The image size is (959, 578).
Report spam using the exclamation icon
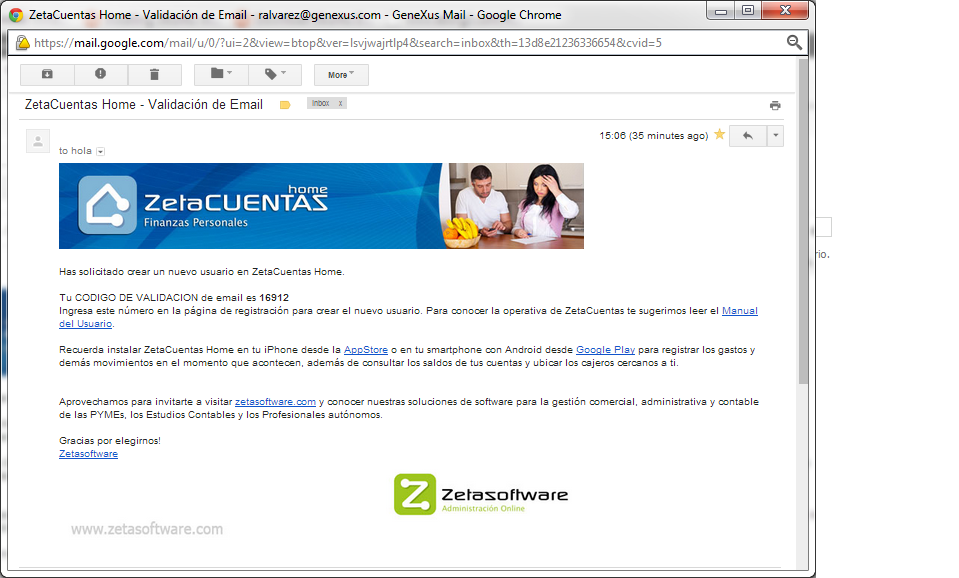coord(101,75)
